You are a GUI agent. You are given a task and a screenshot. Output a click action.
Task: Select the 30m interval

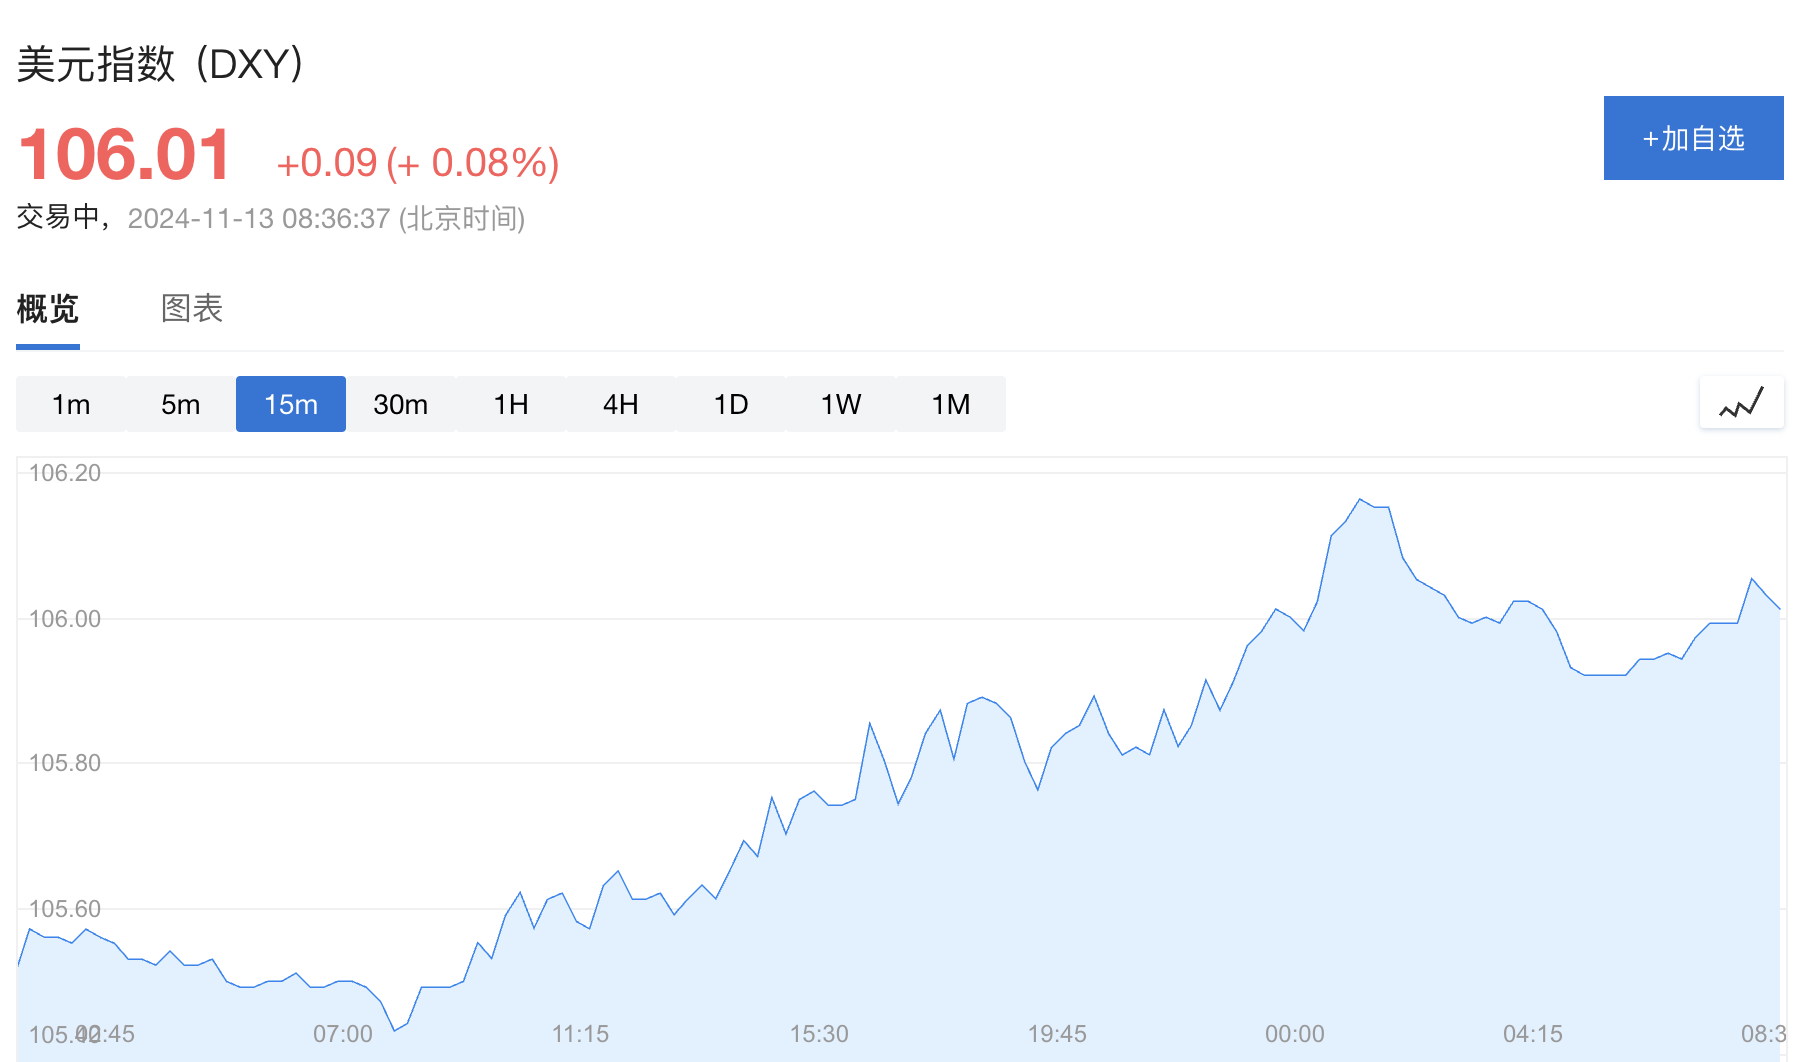pos(401,404)
